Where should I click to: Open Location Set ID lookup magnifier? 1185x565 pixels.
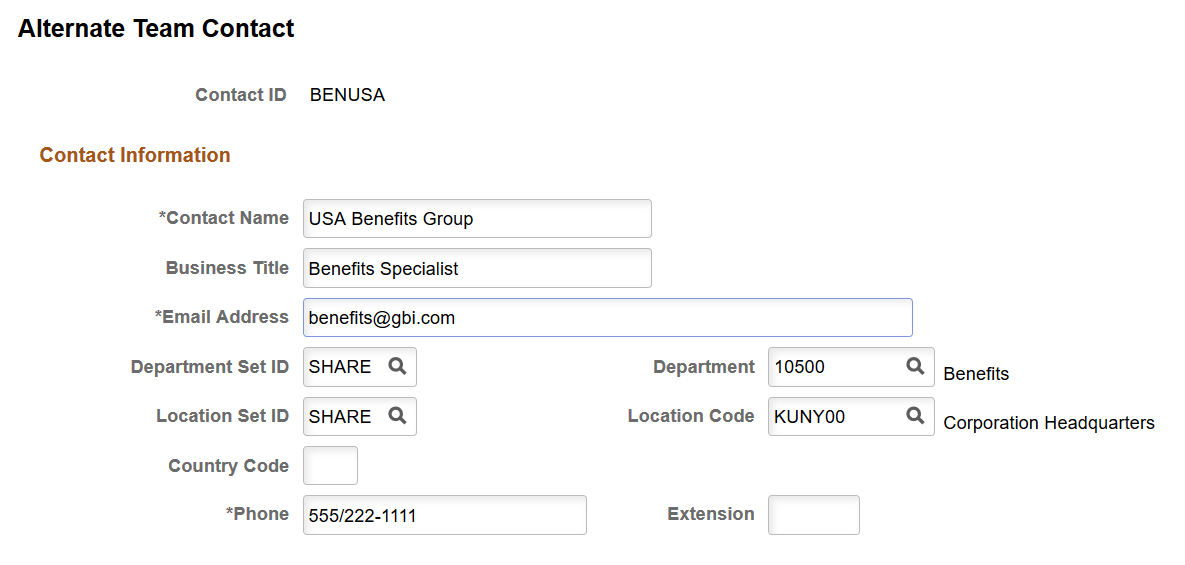click(398, 415)
